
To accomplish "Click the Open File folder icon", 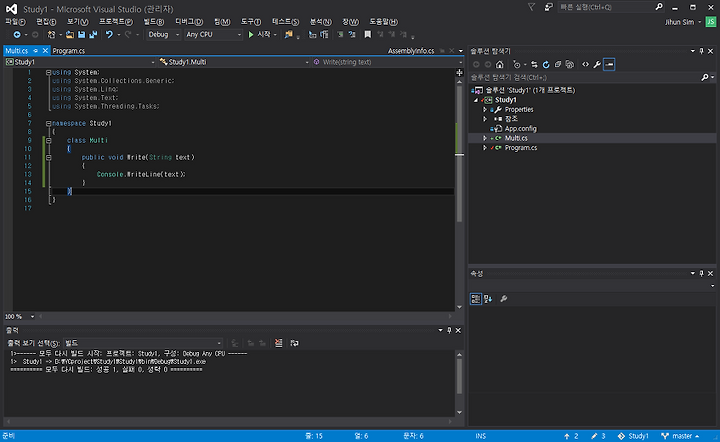I will tap(70, 34).
